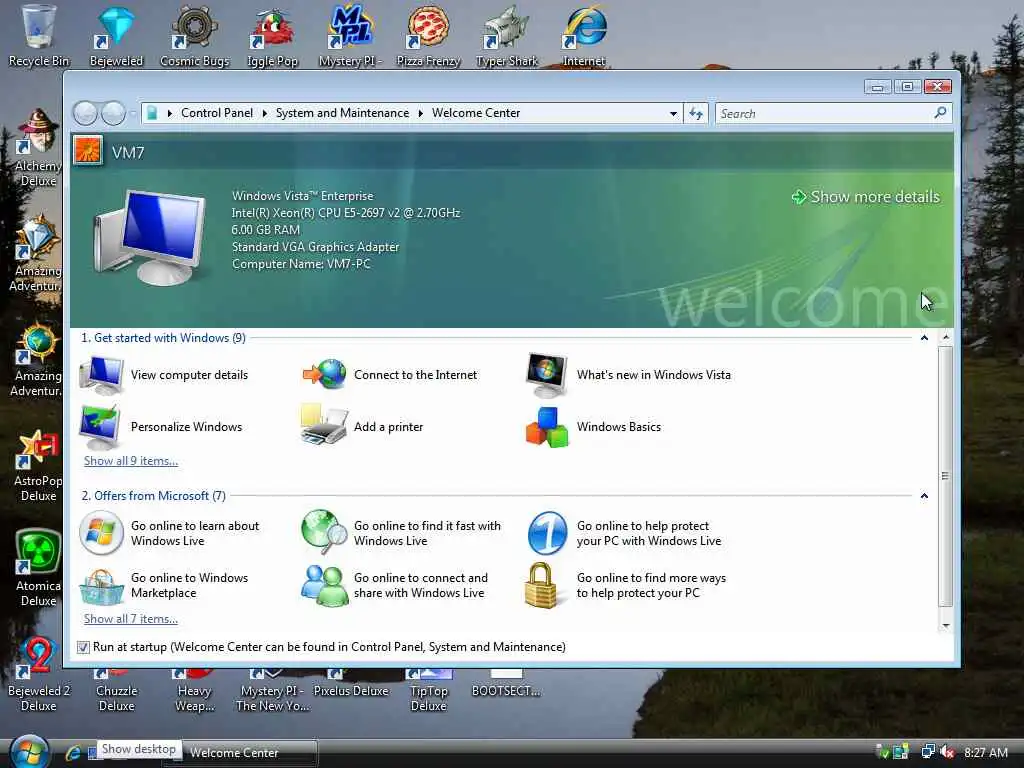Screen dimensions: 1024x768
Task: Select the Iggle Pop desktop shortcut
Action: pos(272,35)
